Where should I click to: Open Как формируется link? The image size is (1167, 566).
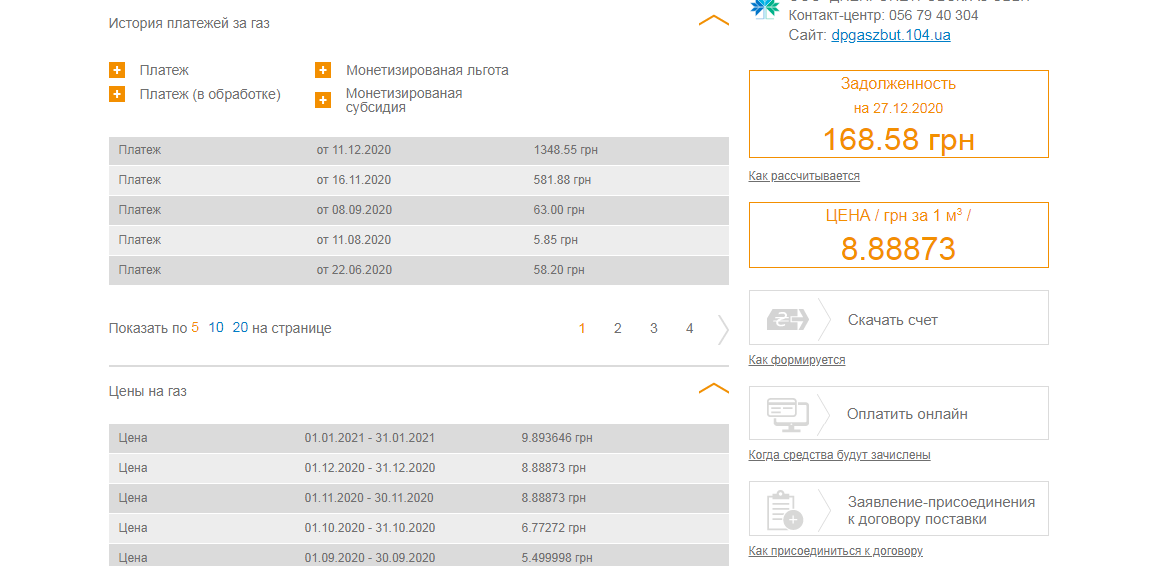797,360
